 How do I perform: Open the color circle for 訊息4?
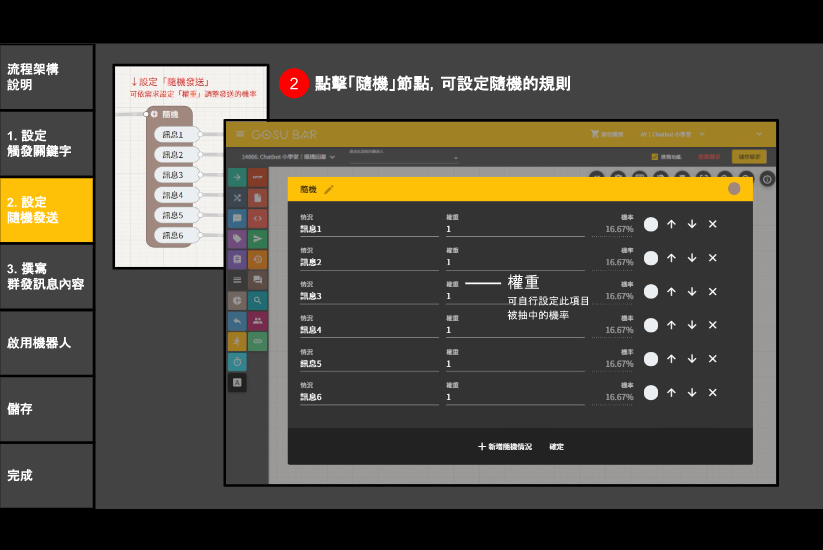(x=651, y=325)
